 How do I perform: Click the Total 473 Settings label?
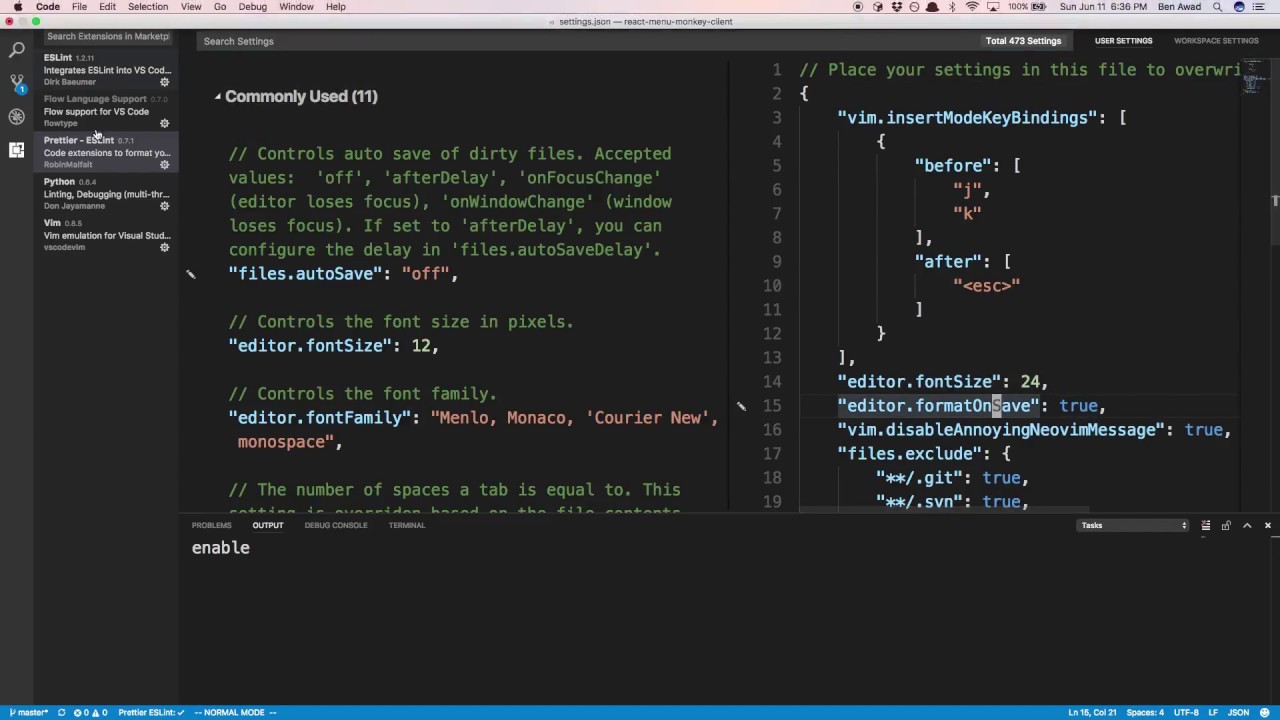pyautogui.click(x=1023, y=41)
